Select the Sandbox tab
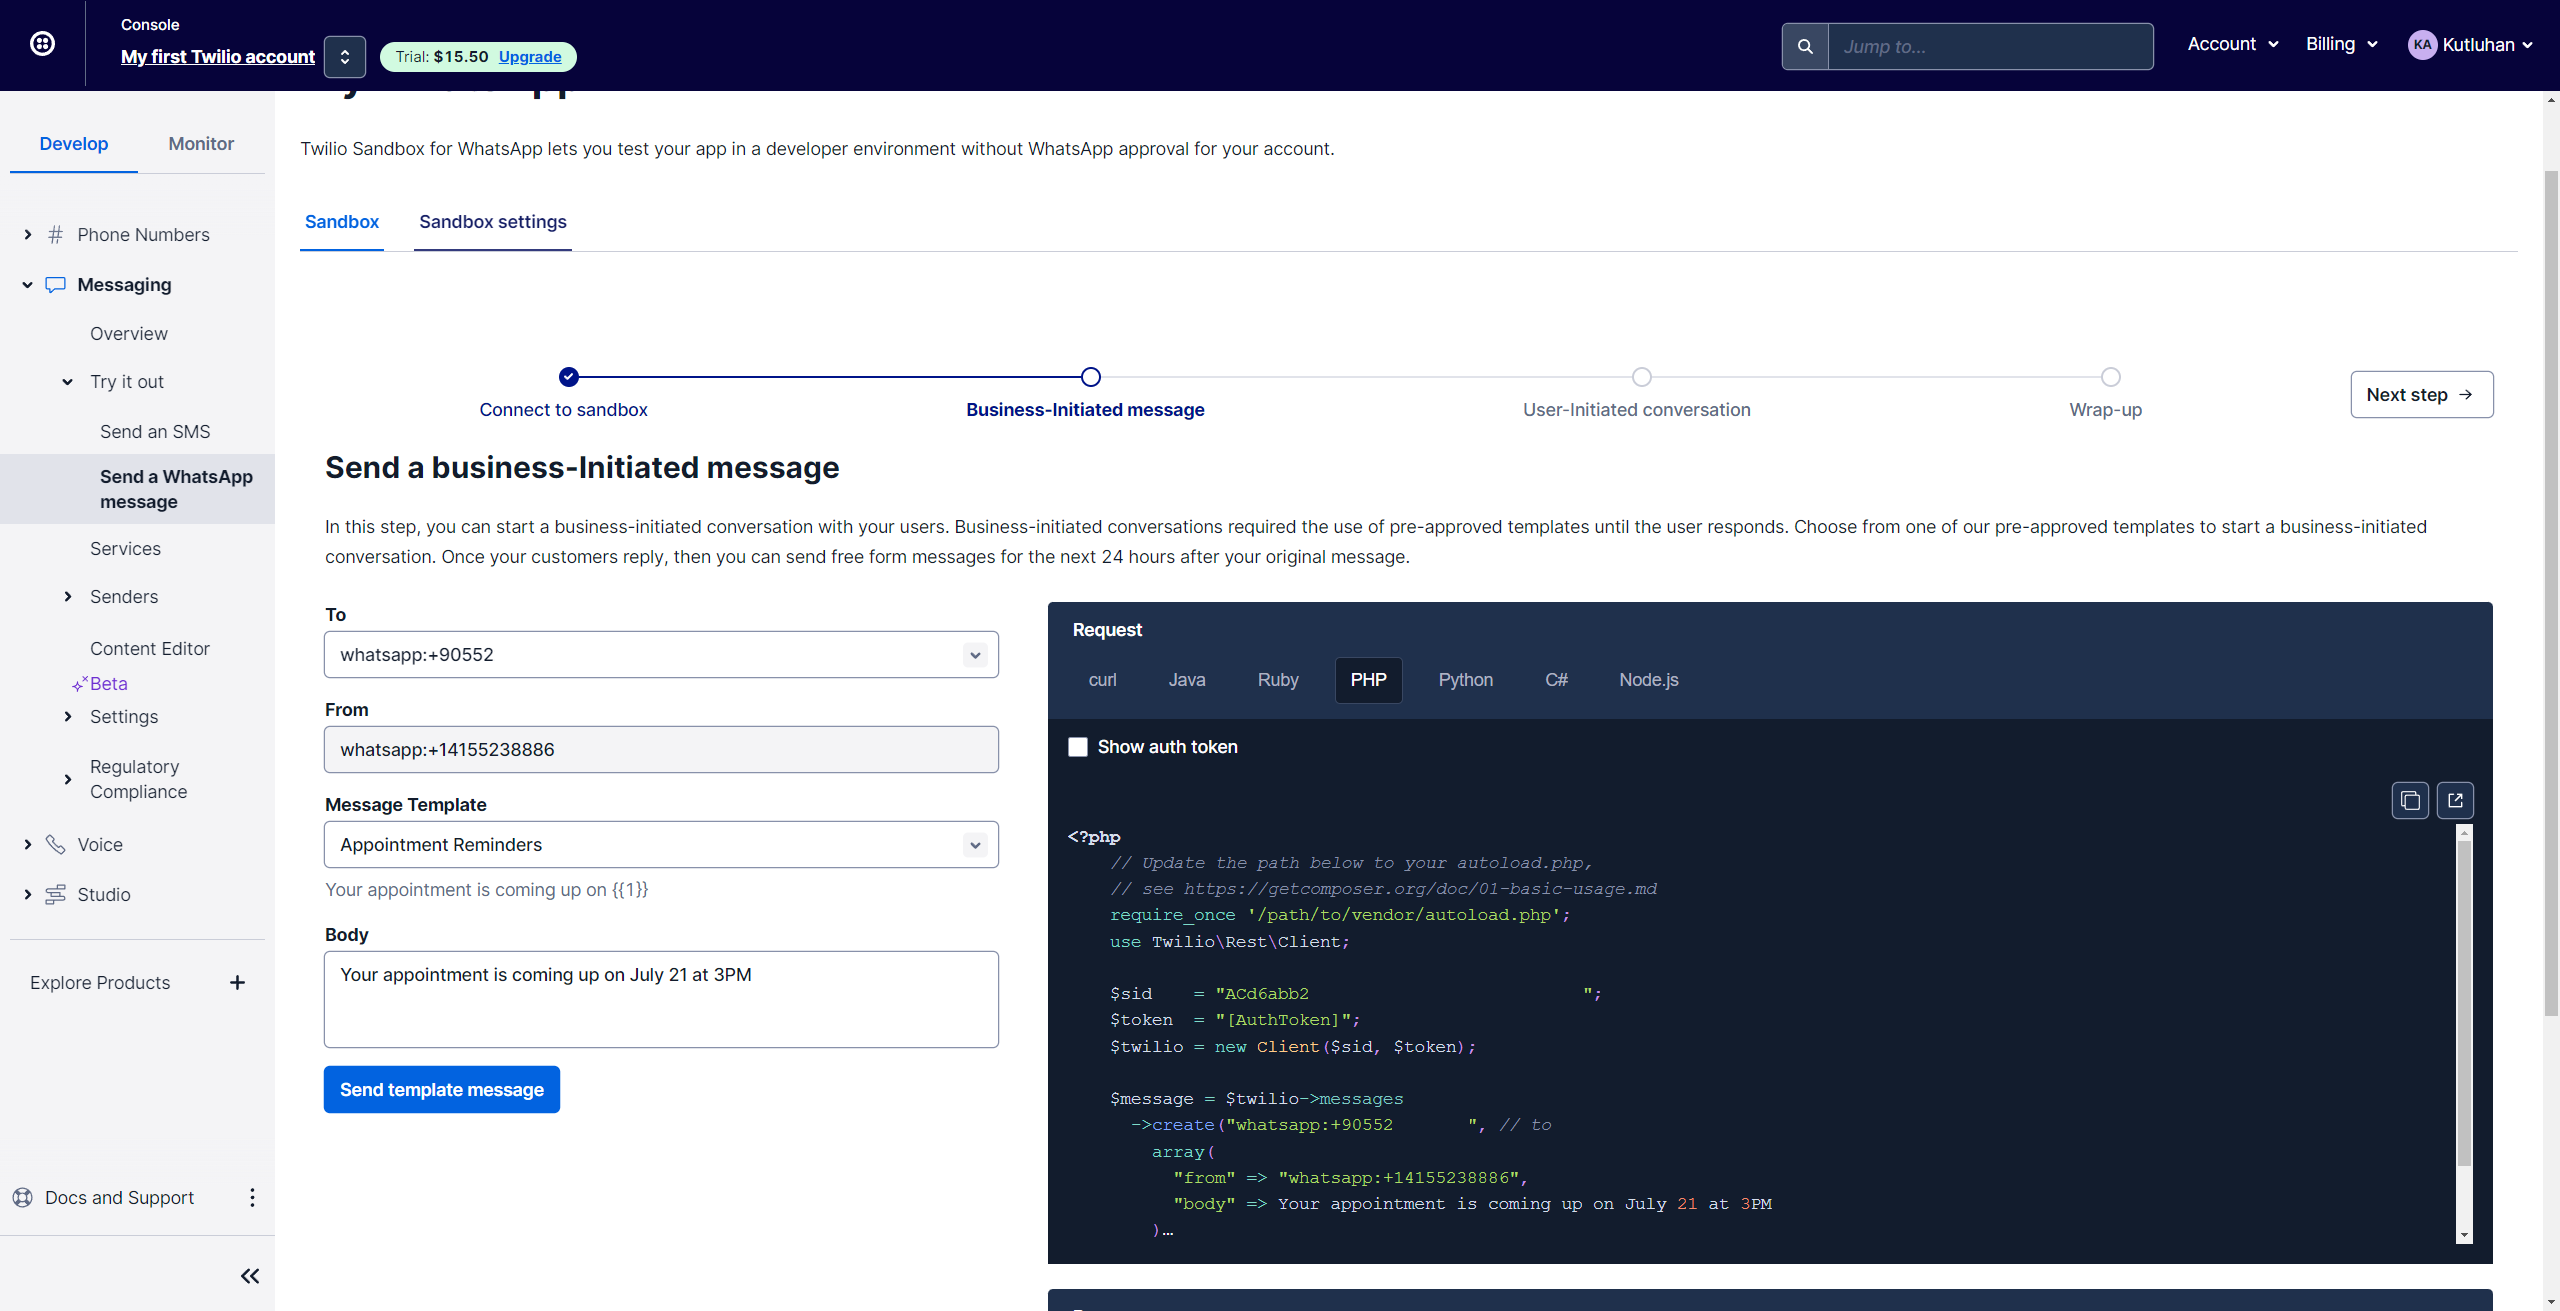Viewport: 2560px width, 1311px height. click(342, 222)
